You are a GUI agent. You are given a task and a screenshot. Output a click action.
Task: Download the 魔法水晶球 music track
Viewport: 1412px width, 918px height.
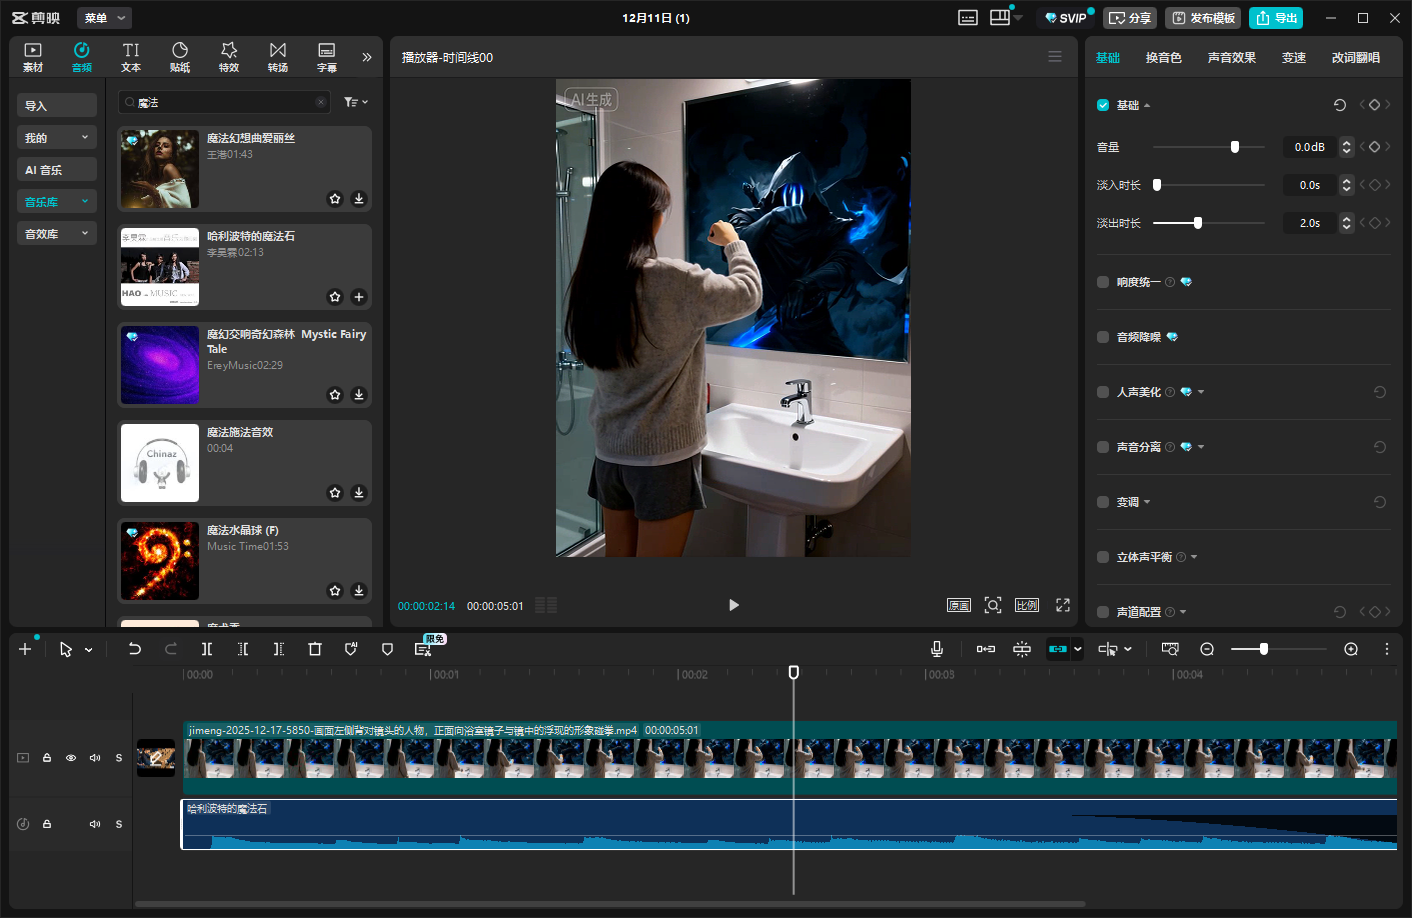pos(359,591)
